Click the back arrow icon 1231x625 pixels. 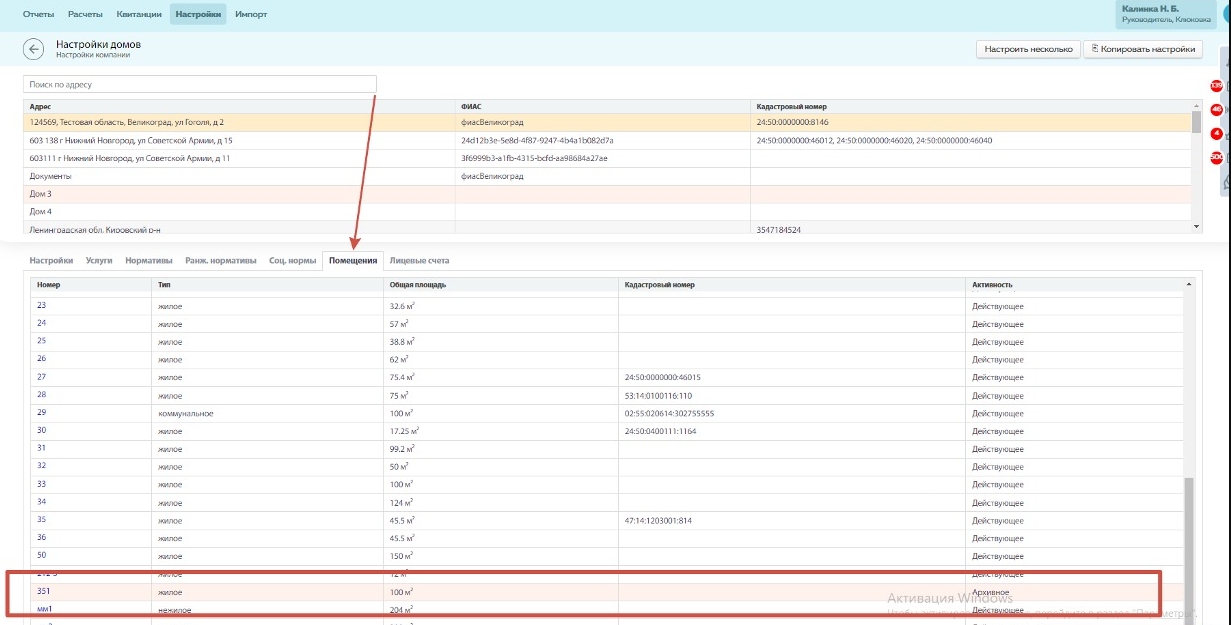pyautogui.click(x=35, y=50)
